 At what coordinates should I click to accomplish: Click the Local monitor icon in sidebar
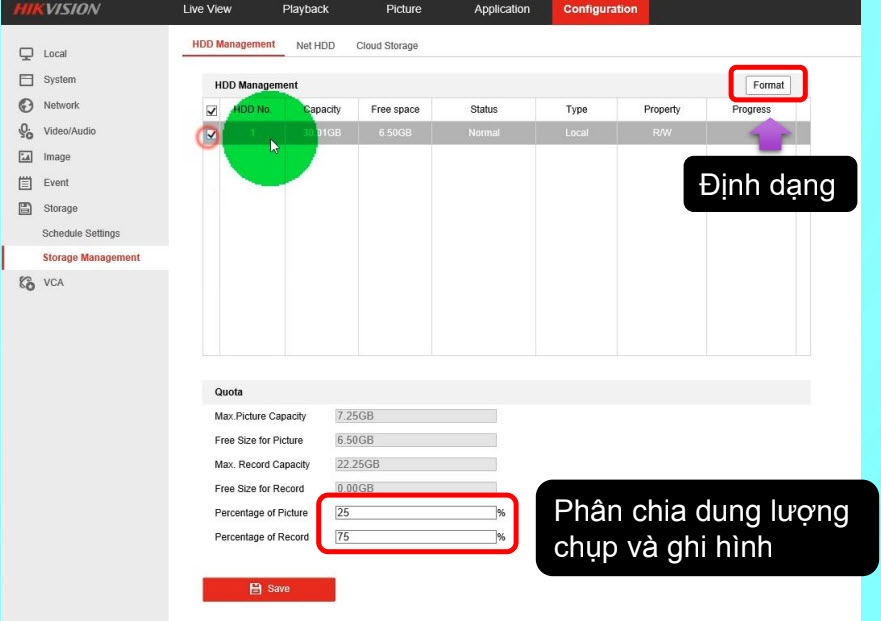pos(27,54)
